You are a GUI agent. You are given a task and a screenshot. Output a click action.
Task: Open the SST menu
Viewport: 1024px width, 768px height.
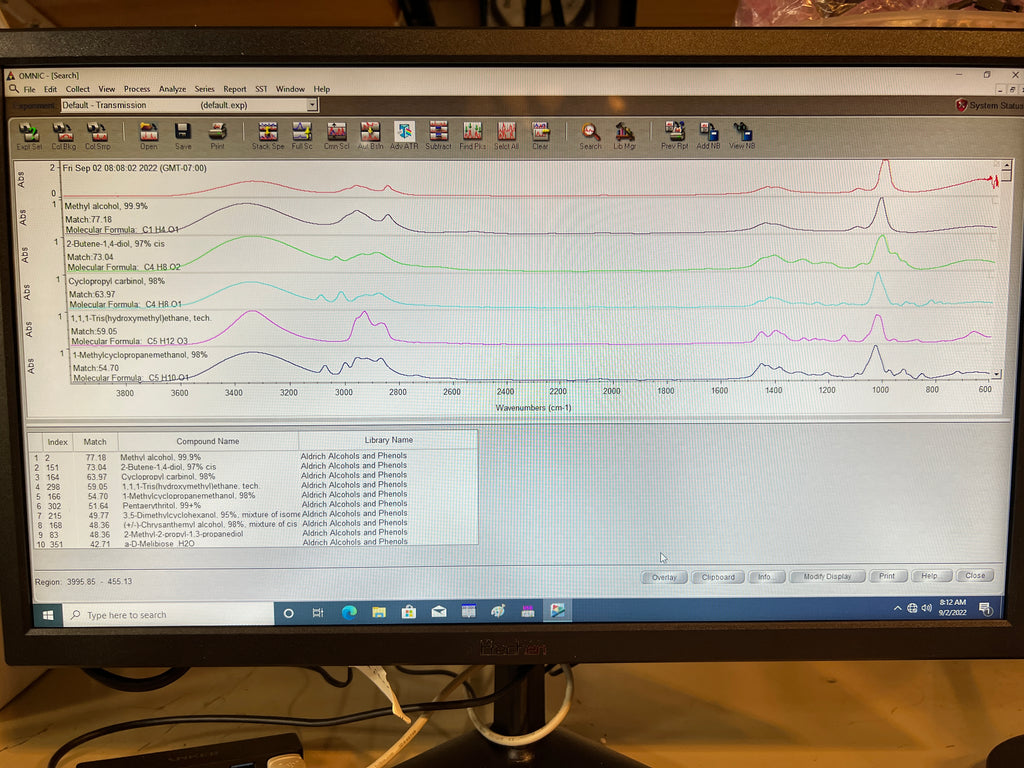(261, 89)
